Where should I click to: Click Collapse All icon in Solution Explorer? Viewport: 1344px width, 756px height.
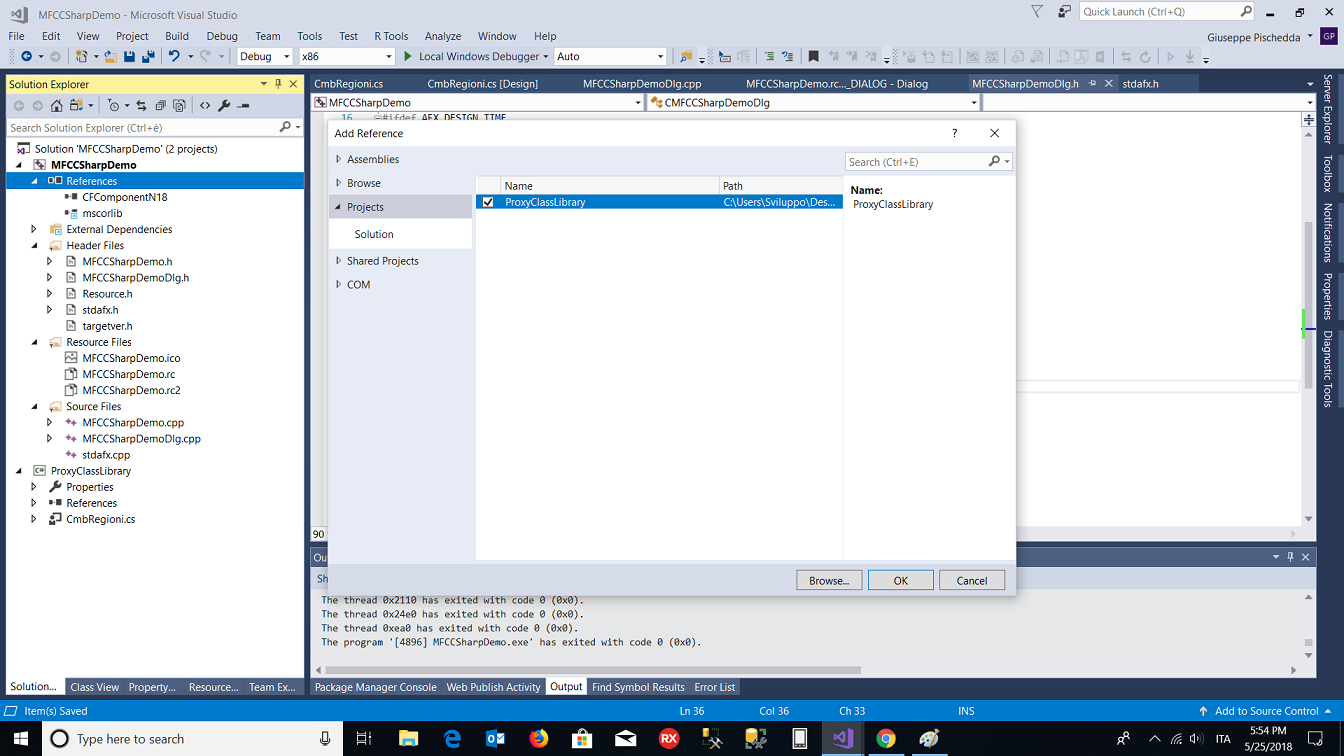tap(161, 106)
